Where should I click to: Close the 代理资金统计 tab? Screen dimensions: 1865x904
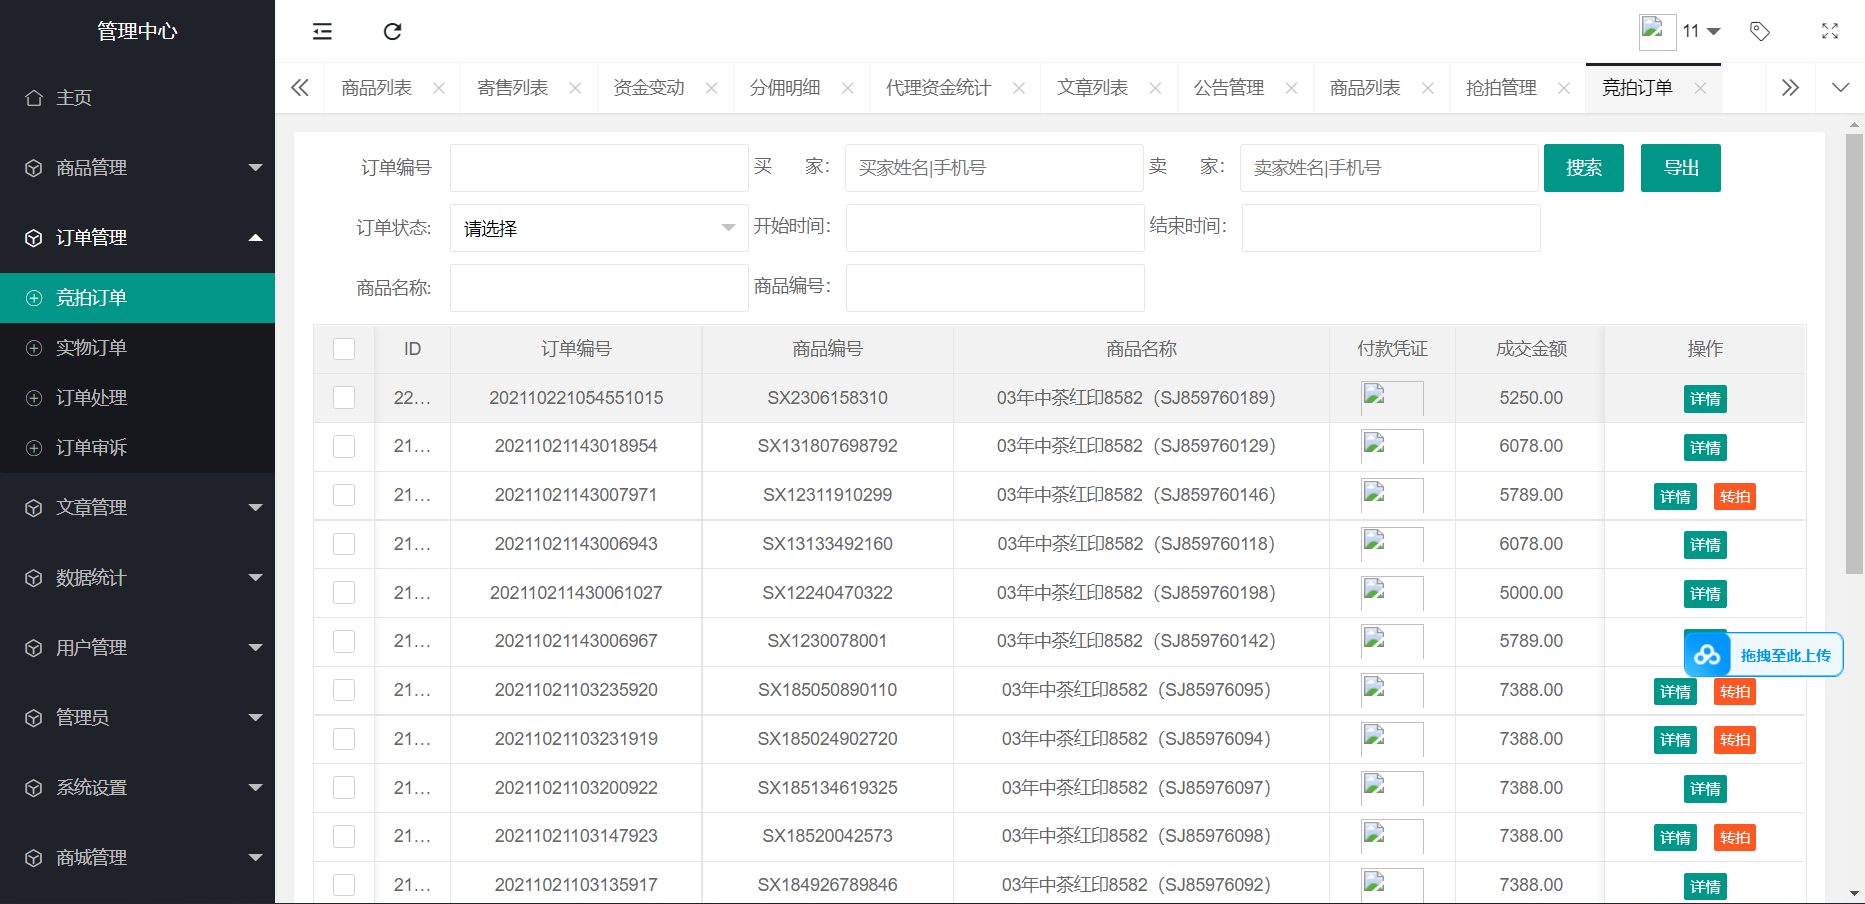(x=1018, y=88)
